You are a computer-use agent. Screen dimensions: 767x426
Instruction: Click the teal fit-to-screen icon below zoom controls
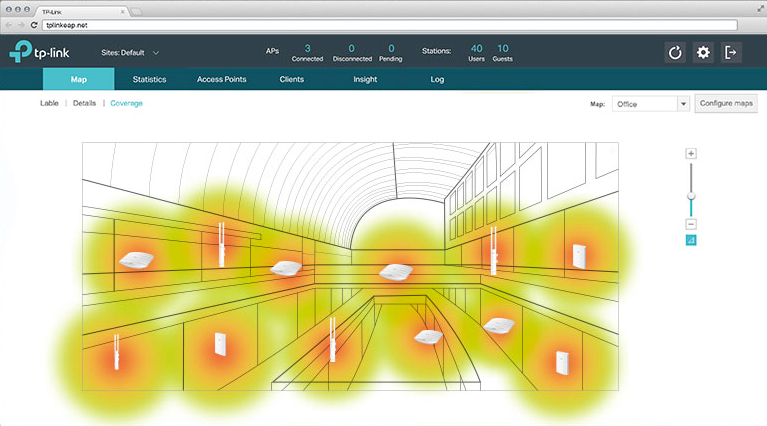pyautogui.click(x=691, y=240)
